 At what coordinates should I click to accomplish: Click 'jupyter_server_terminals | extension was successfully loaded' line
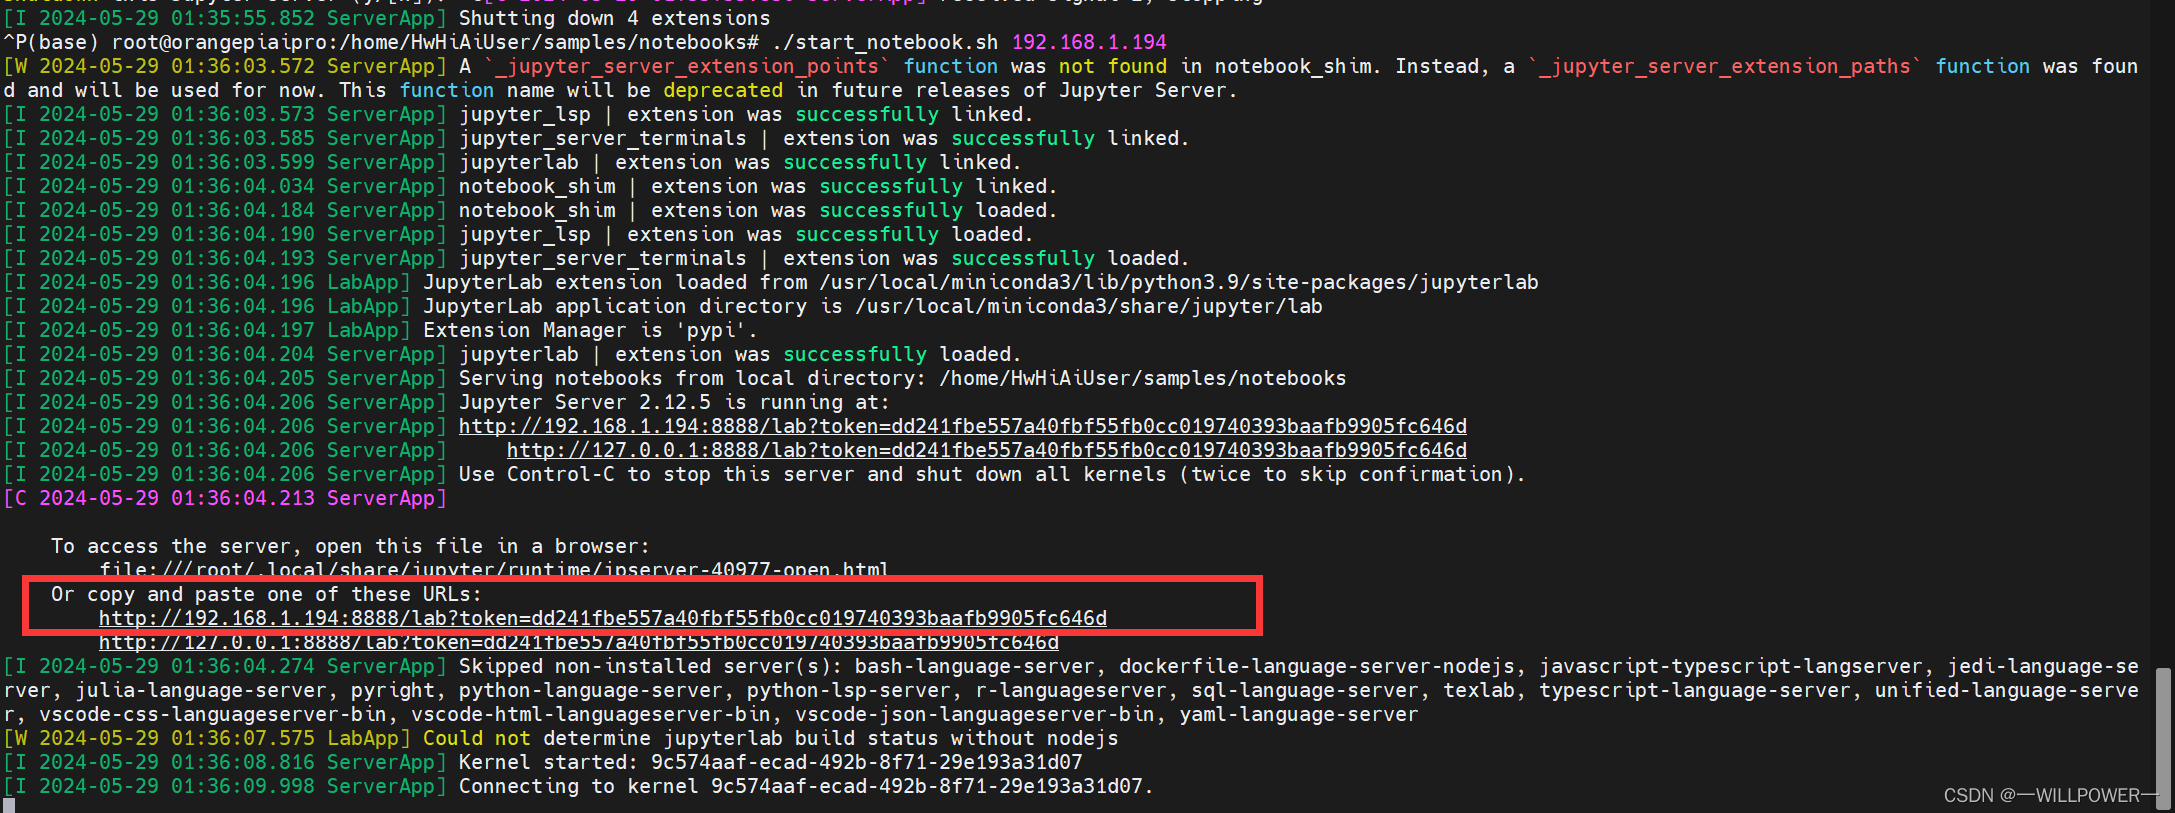(824, 258)
